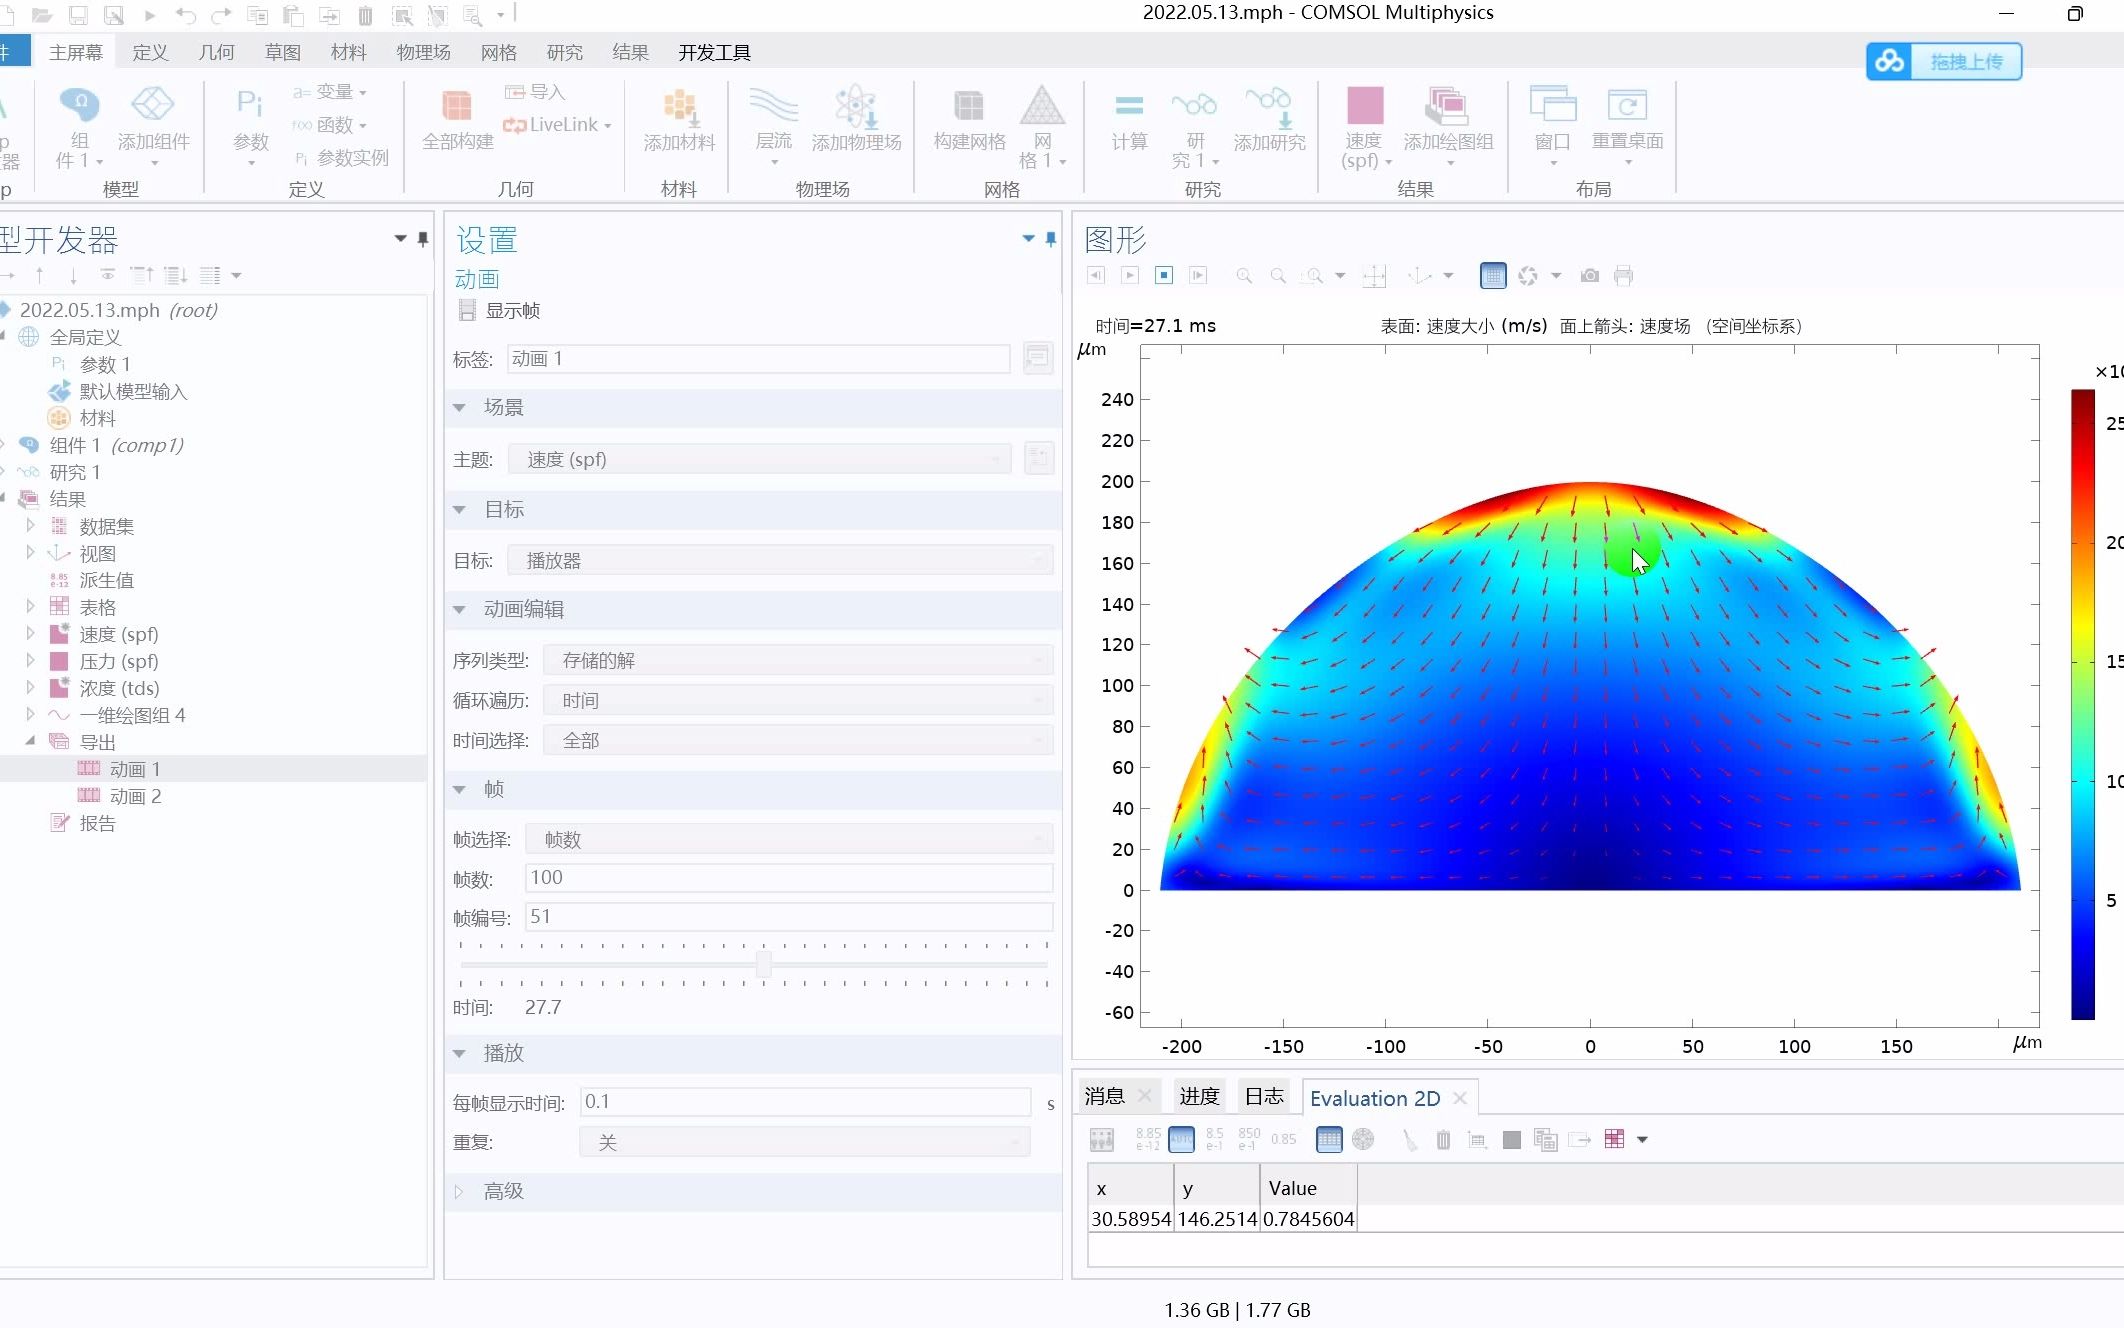Toggle the grid display in the graphics window
The height and width of the screenshot is (1328, 2124).
pos(1492,276)
